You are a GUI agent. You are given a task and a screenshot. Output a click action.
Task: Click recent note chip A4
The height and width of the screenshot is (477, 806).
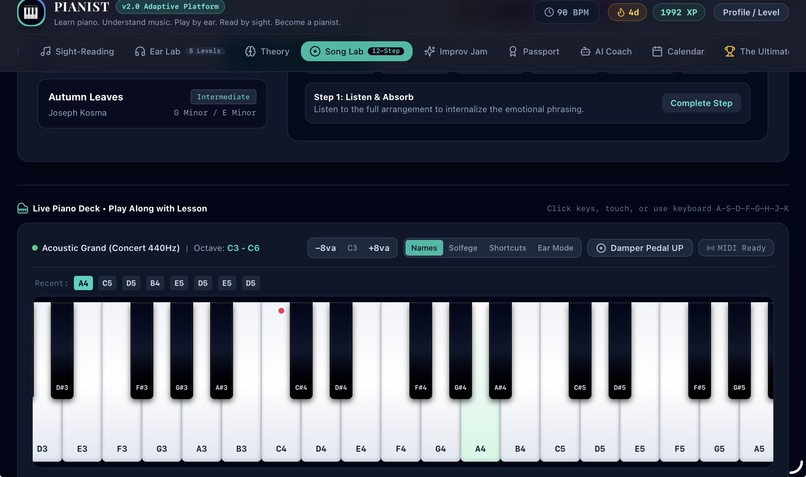pos(83,283)
